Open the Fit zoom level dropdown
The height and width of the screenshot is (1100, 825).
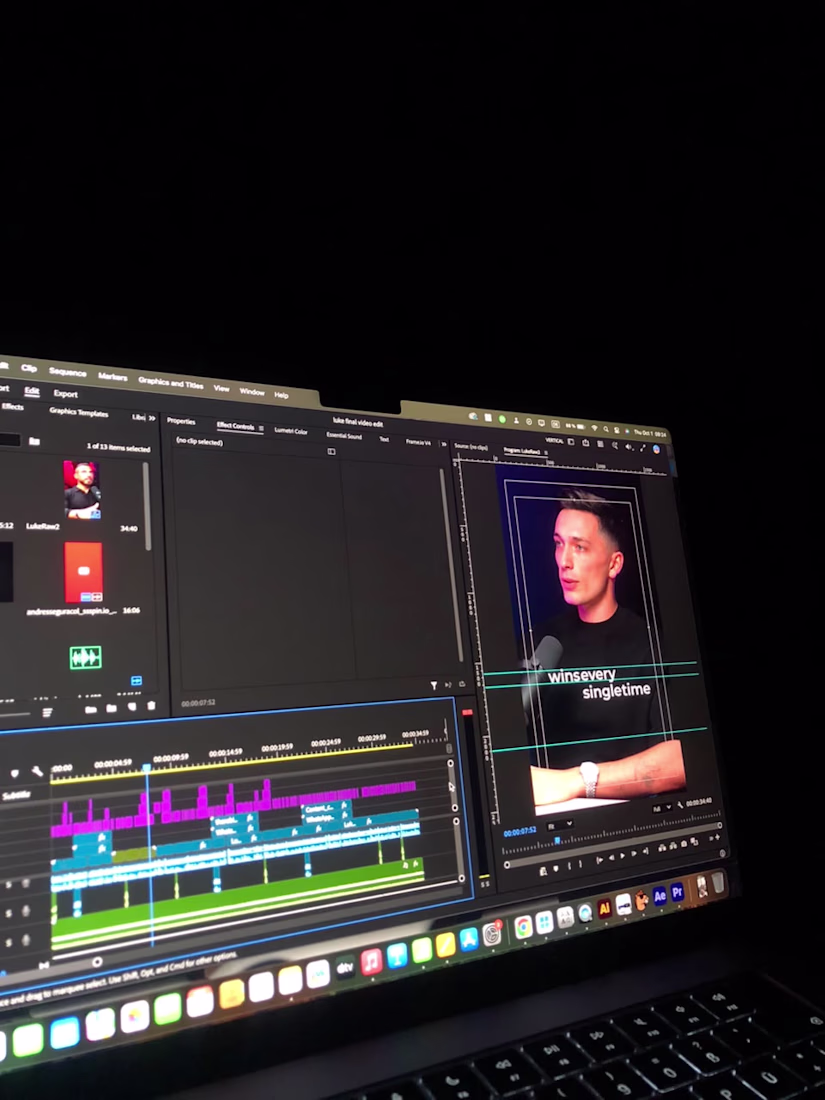point(560,824)
